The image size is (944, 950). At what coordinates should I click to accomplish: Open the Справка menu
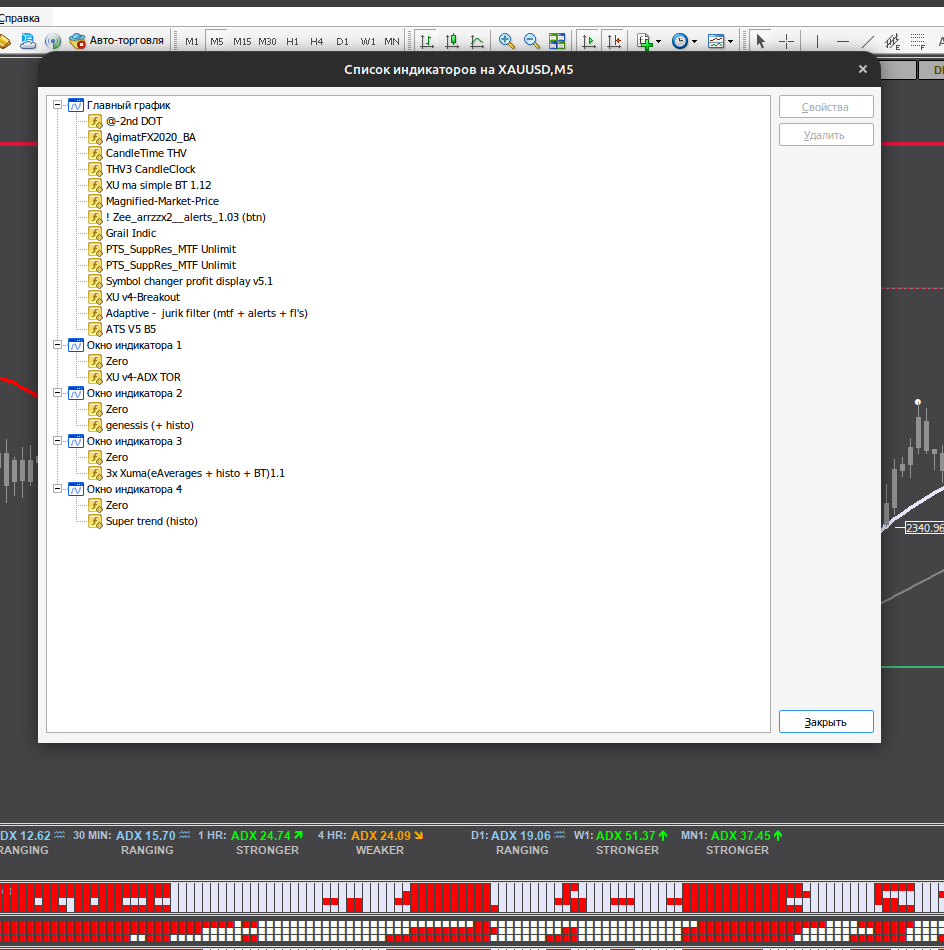pos(19,18)
